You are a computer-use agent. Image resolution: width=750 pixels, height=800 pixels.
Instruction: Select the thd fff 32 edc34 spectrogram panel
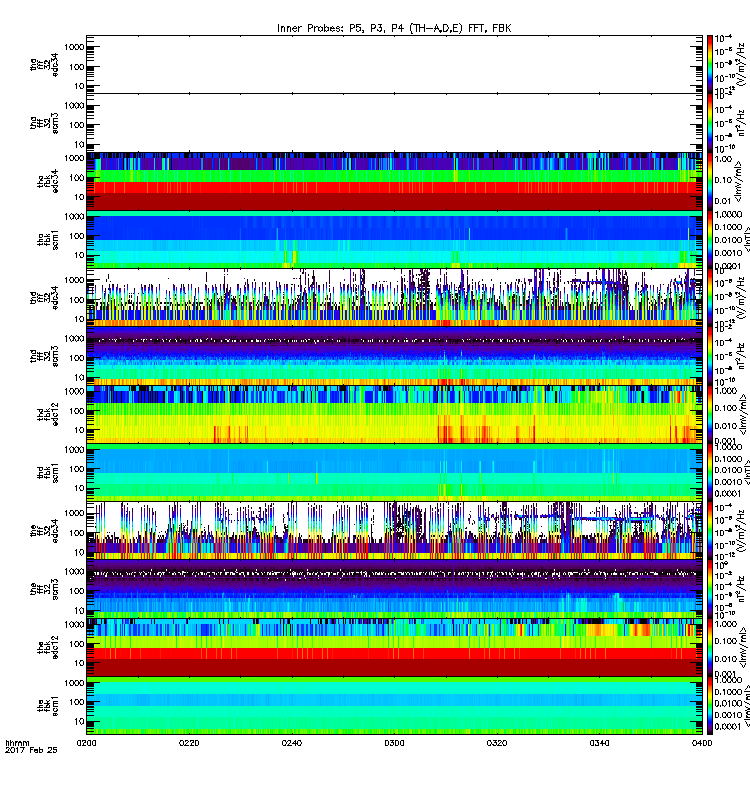(x=394, y=297)
